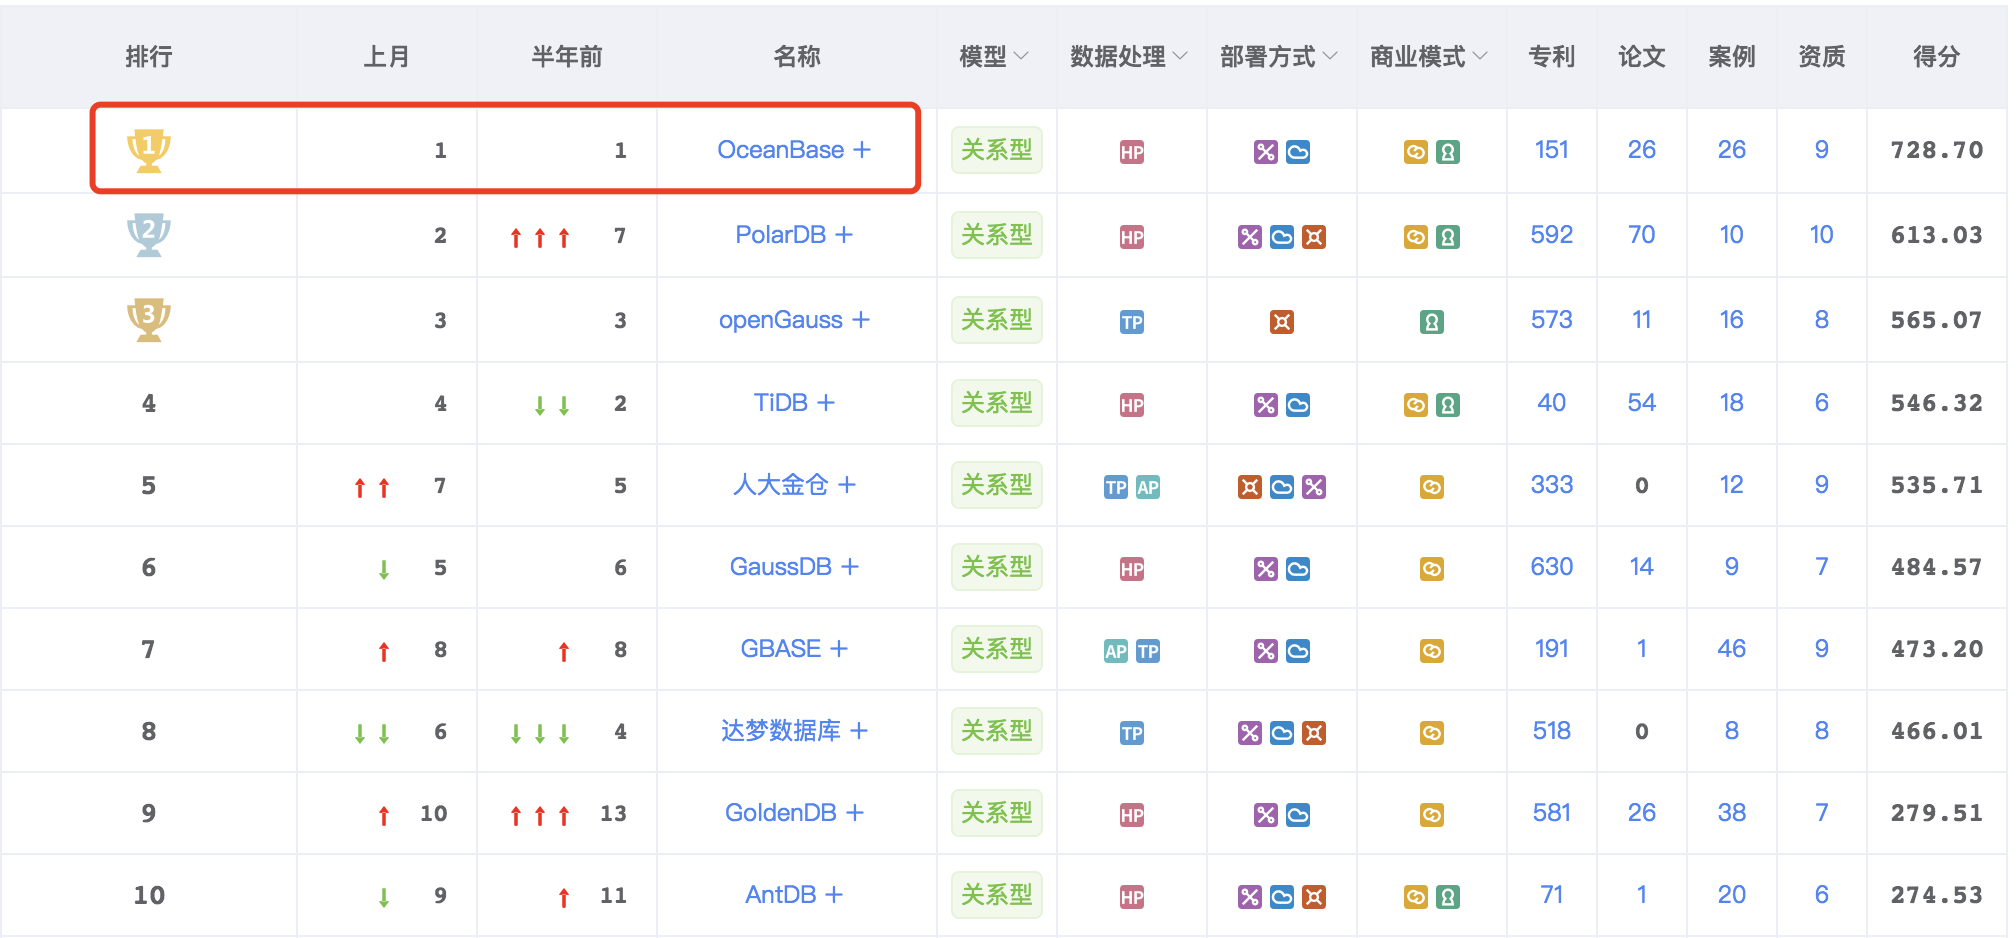Screen dimensions: 2016x938
Task: Click the 专利 column header
Action: coord(1552,57)
